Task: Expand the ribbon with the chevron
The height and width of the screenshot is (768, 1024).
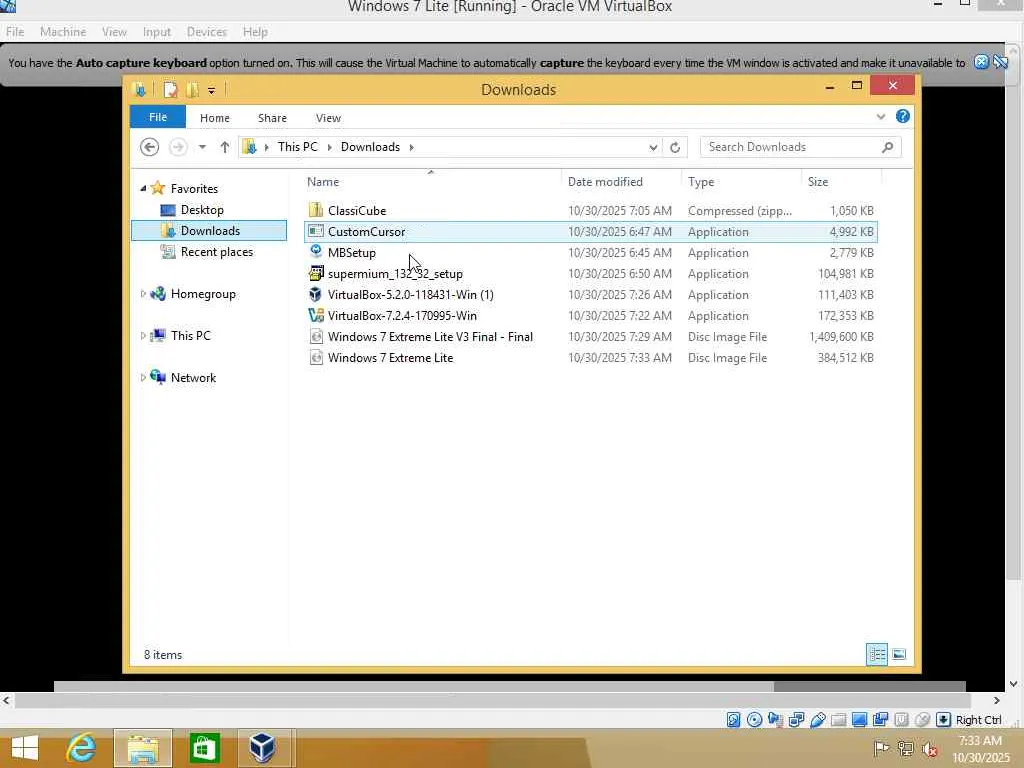Action: point(880,116)
